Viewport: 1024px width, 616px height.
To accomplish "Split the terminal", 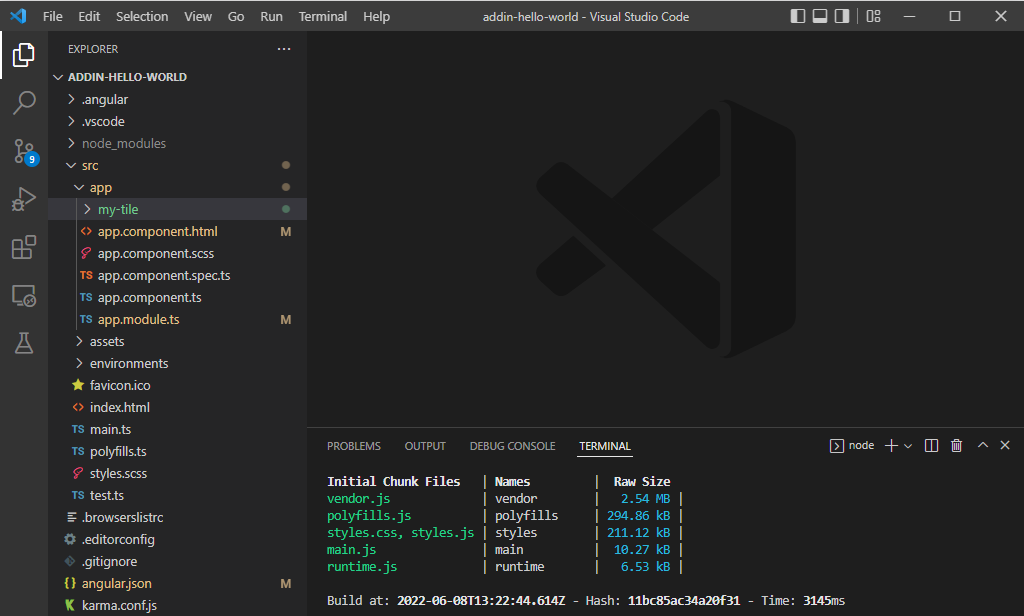I will pos(931,446).
